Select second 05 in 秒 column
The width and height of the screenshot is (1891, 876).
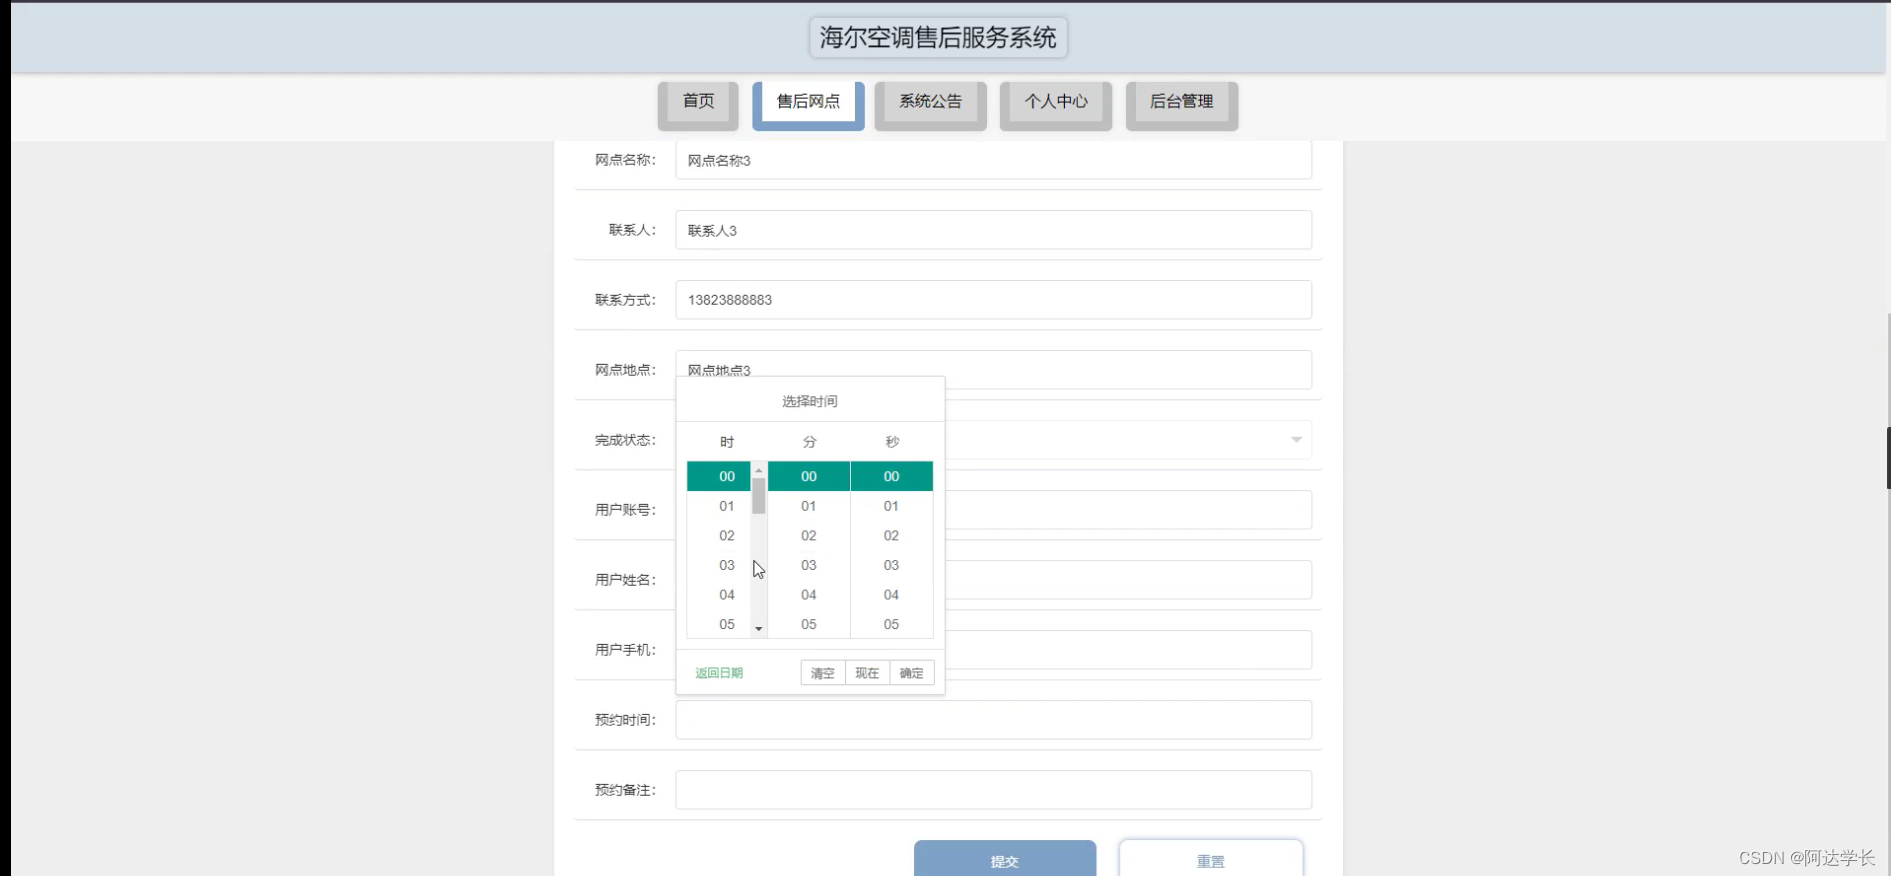click(891, 624)
